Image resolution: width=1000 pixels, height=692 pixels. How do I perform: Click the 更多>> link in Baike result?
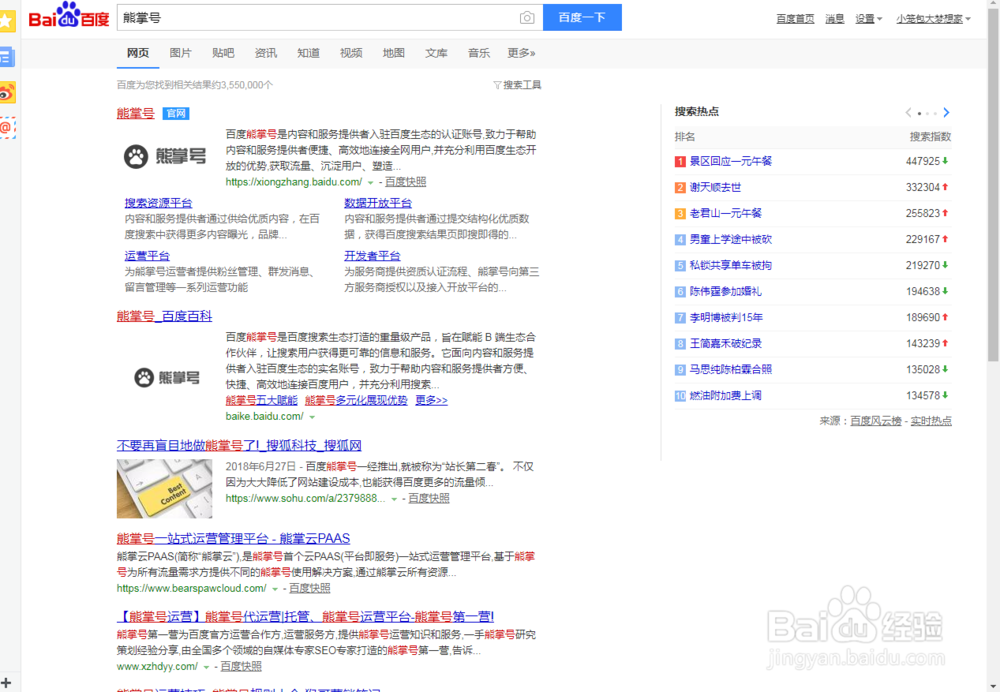tap(431, 401)
